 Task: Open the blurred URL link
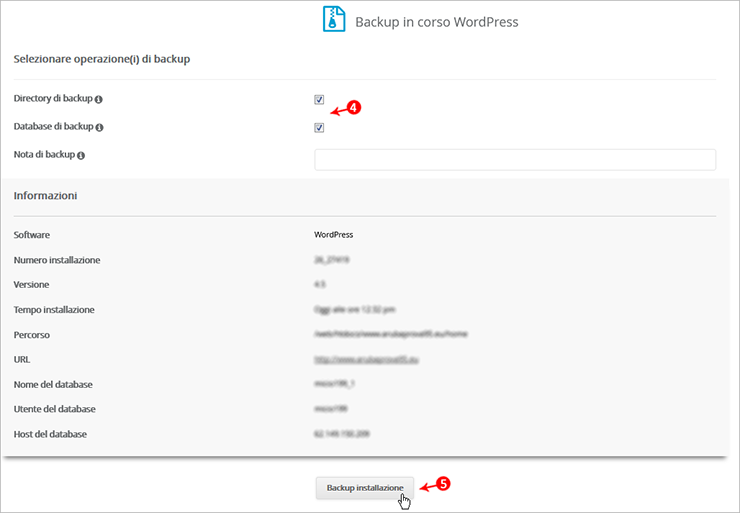click(x=366, y=360)
